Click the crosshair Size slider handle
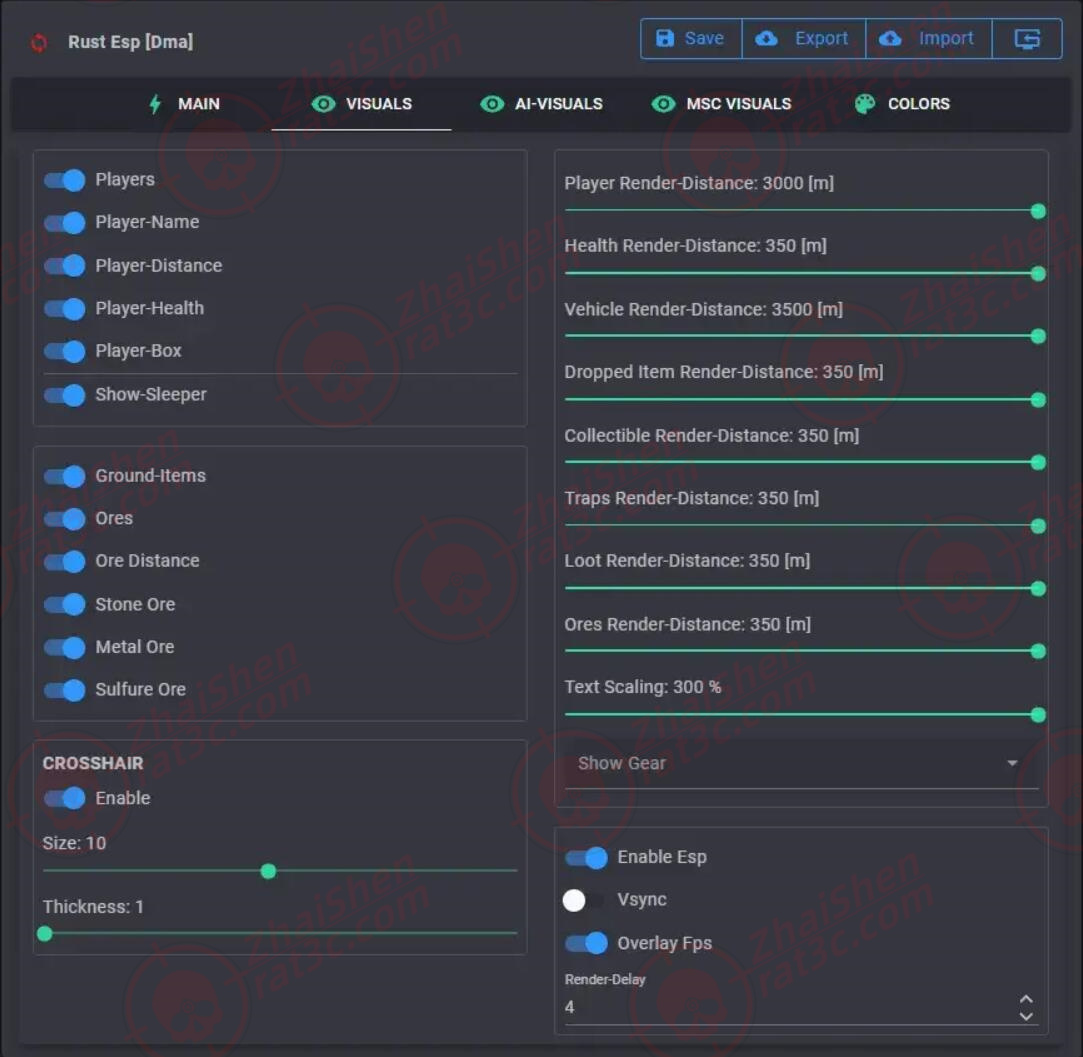Screen dimensions: 1083x1057 pyautogui.click(x=268, y=872)
